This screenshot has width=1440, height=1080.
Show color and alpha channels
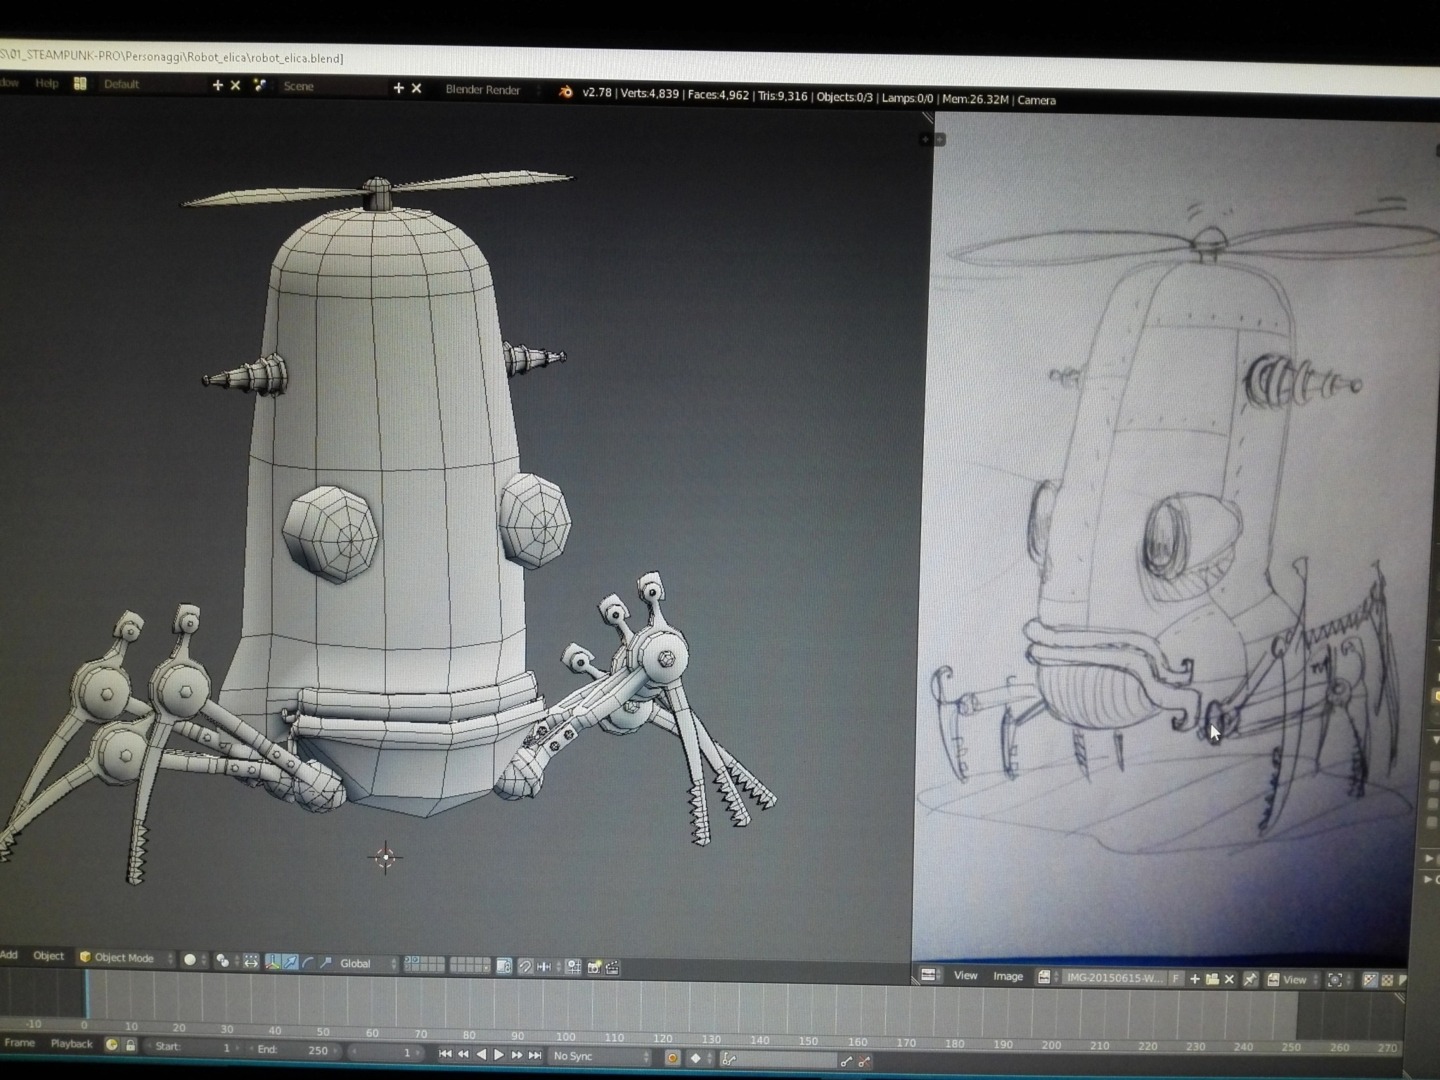tap(1370, 980)
